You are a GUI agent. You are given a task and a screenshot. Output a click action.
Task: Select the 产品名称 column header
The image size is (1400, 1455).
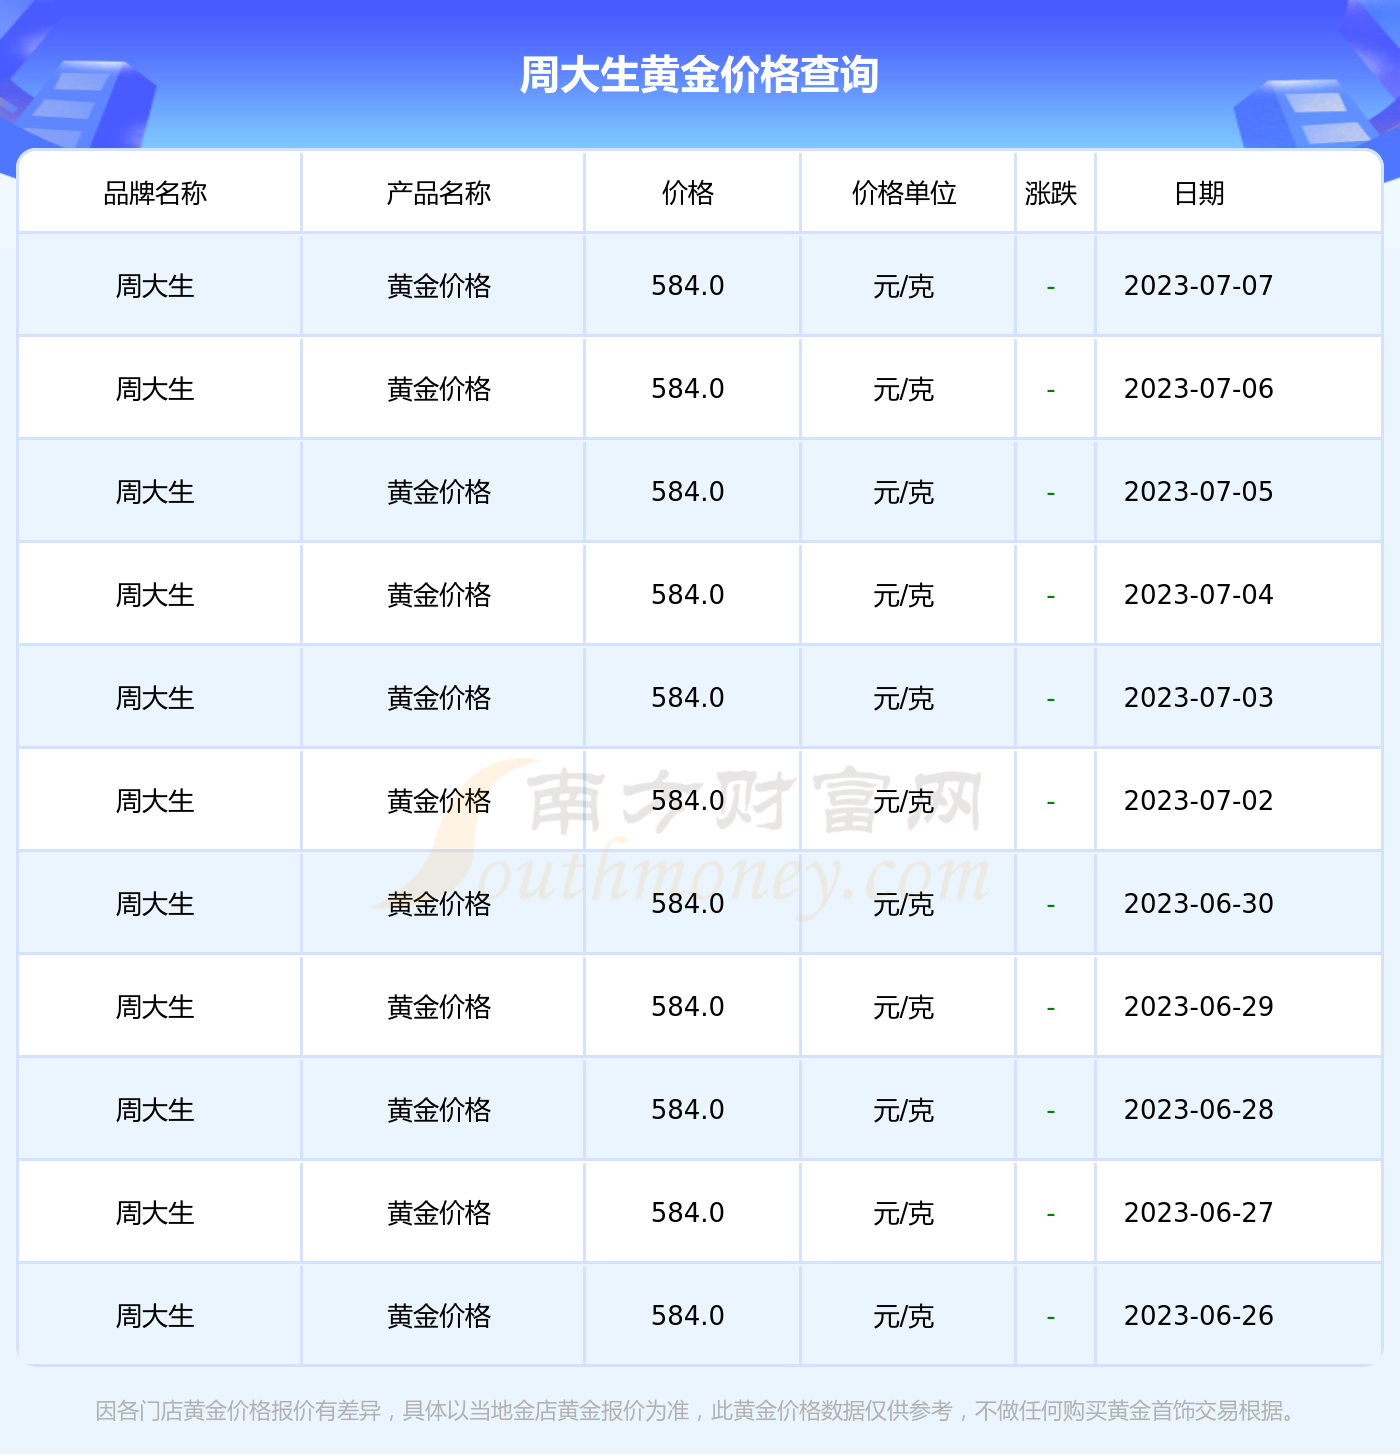tap(439, 193)
